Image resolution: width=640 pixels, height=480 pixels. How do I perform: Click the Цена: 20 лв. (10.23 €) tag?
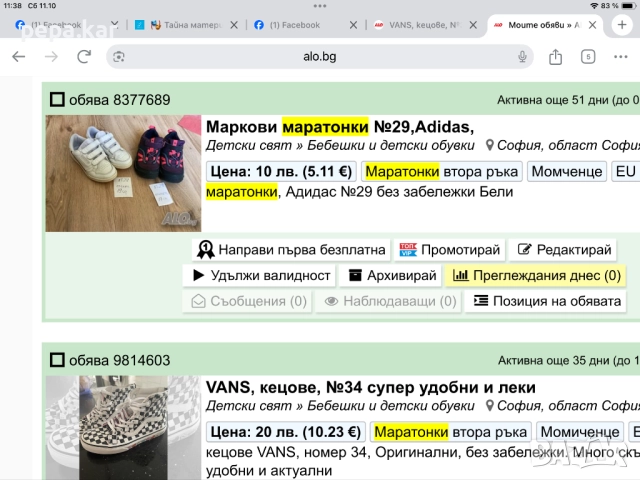[286, 432]
